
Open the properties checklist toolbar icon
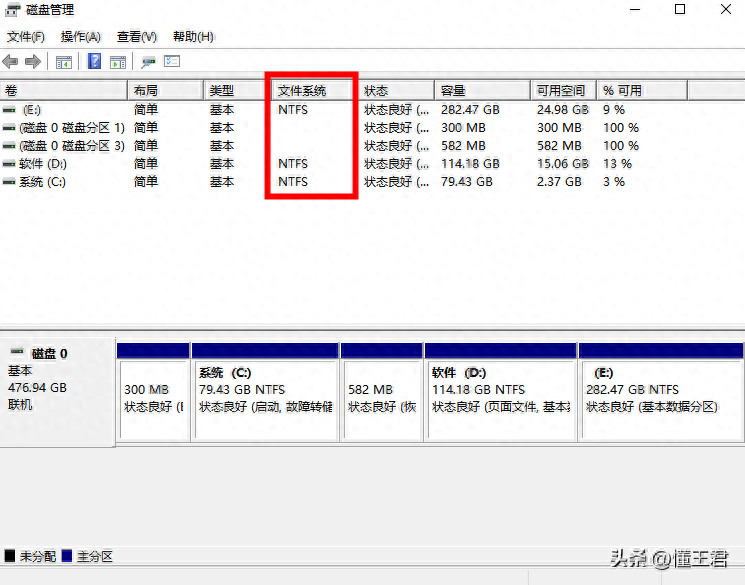coord(172,61)
